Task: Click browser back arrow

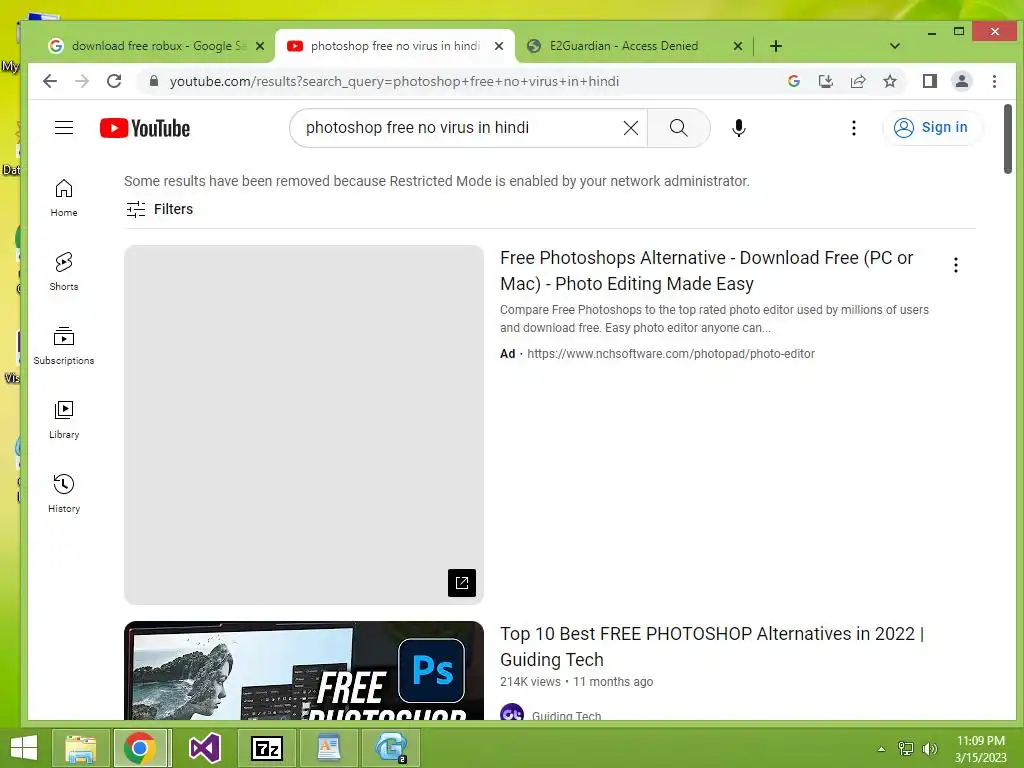Action: click(x=50, y=81)
